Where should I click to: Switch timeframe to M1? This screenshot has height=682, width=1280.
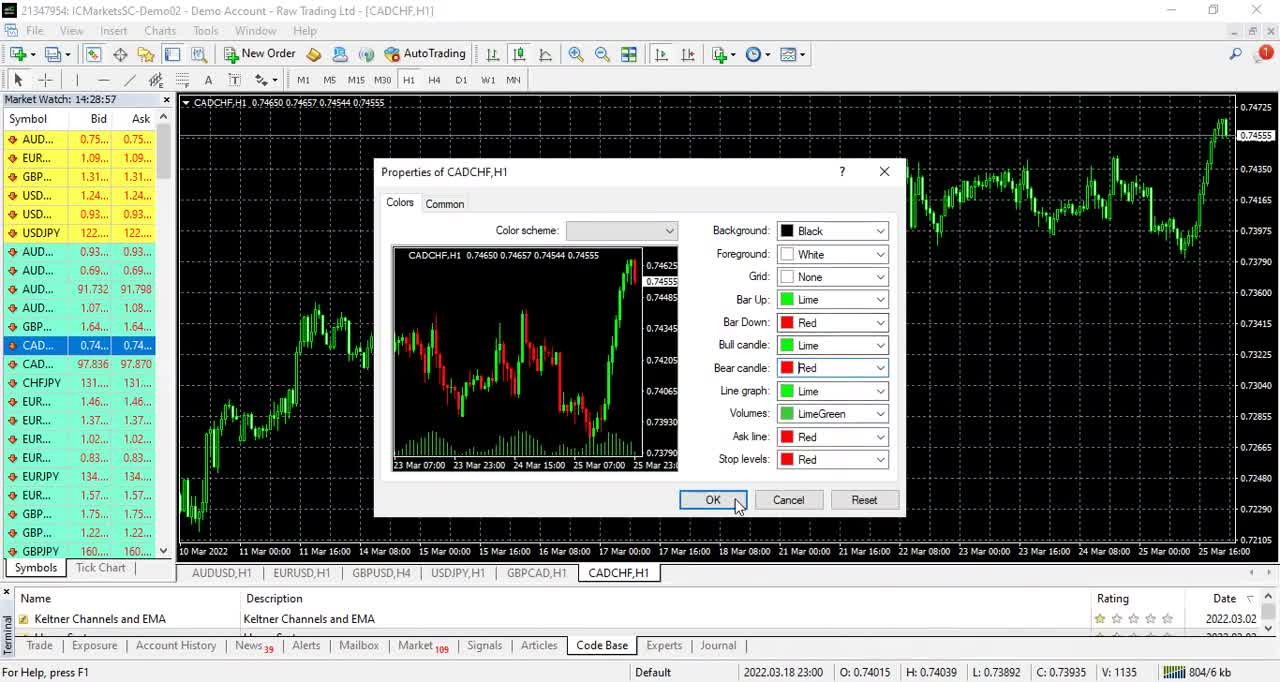click(303, 80)
